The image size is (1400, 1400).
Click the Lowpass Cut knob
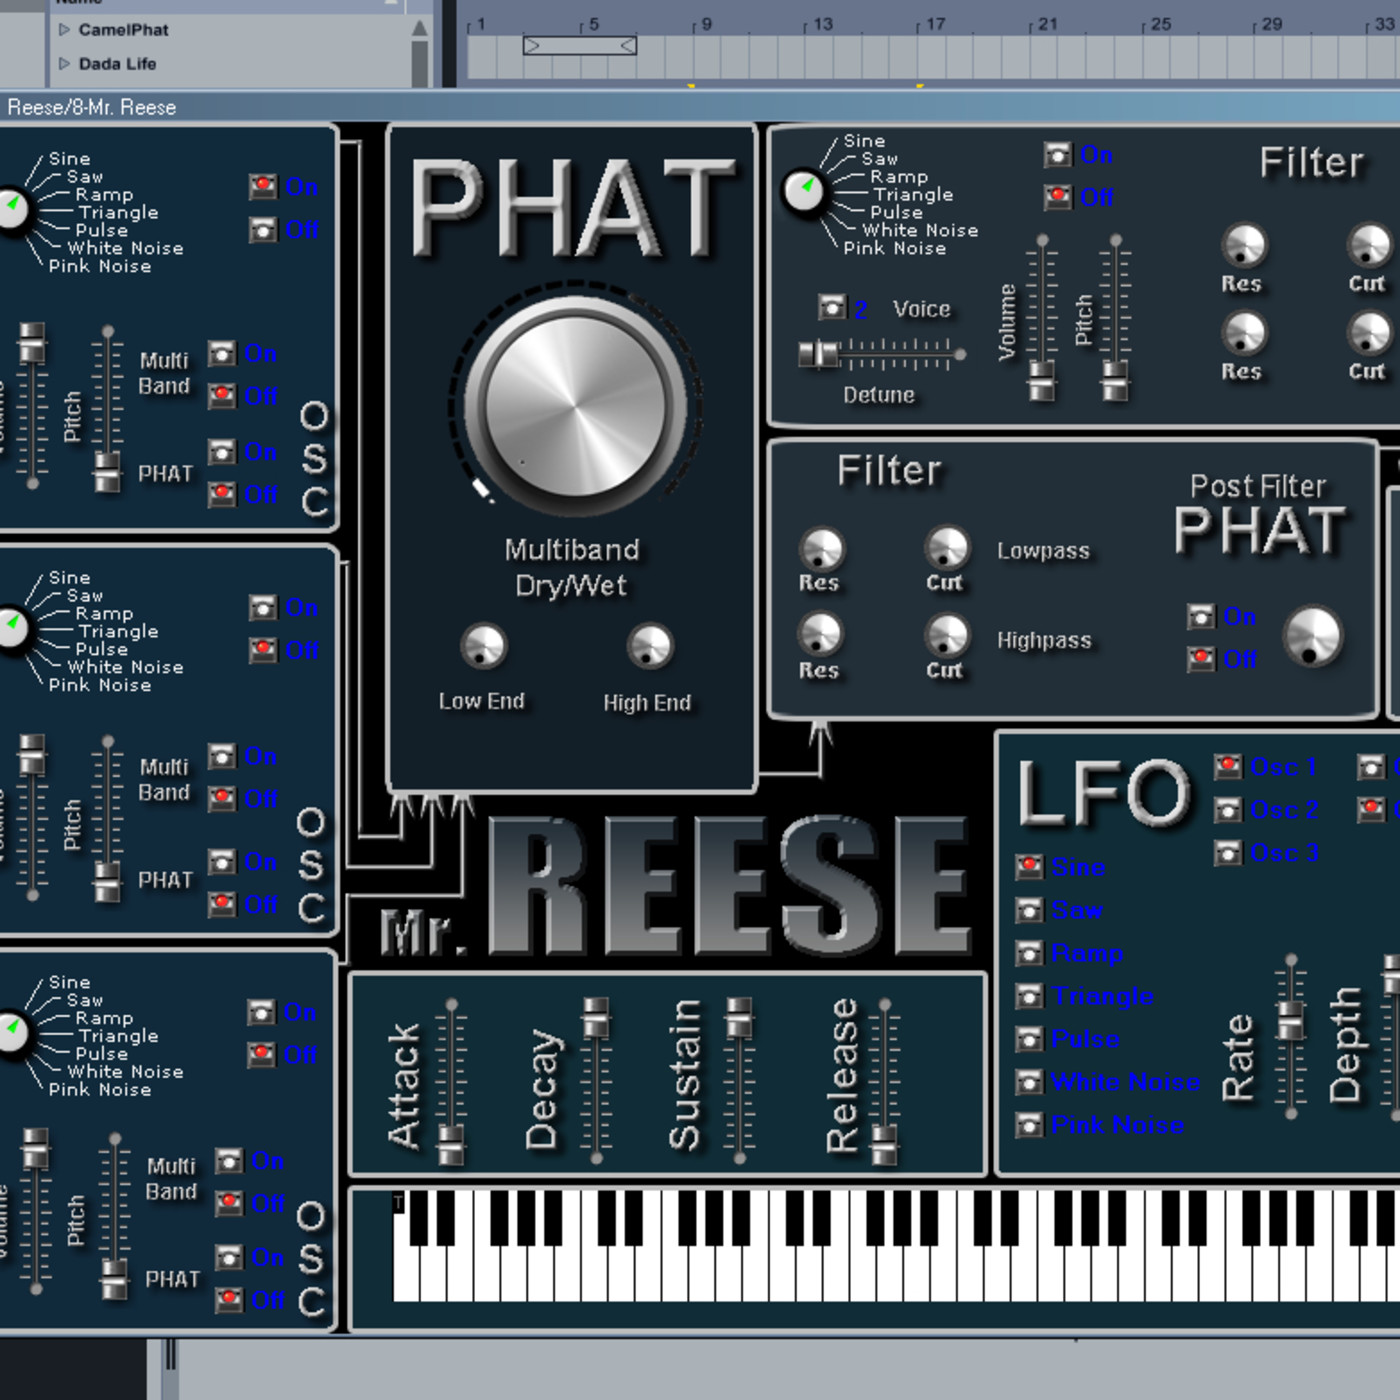[x=946, y=548]
